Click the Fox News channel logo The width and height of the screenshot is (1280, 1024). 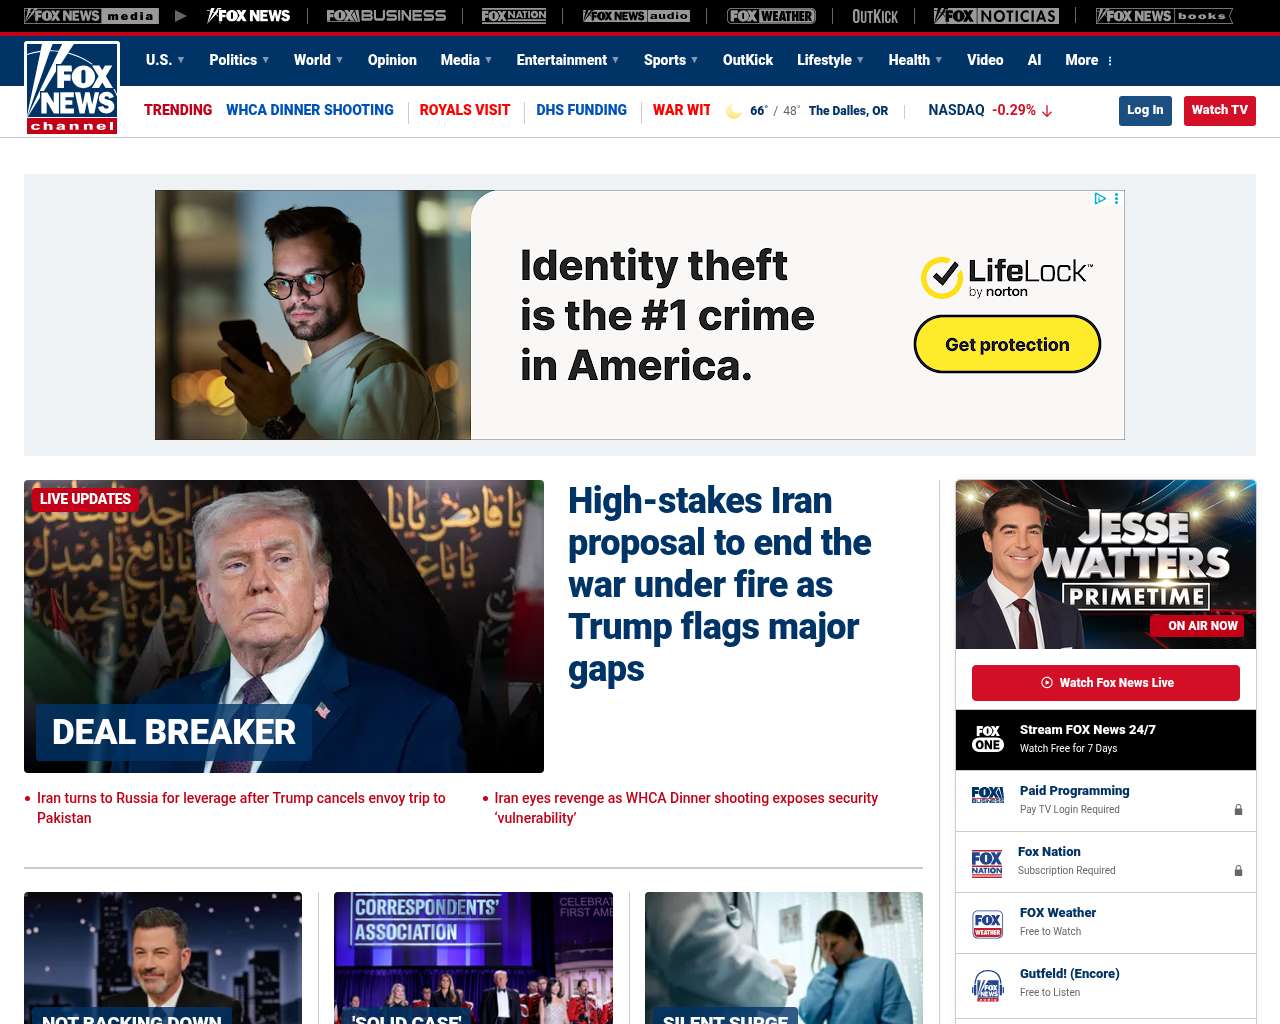tap(72, 88)
